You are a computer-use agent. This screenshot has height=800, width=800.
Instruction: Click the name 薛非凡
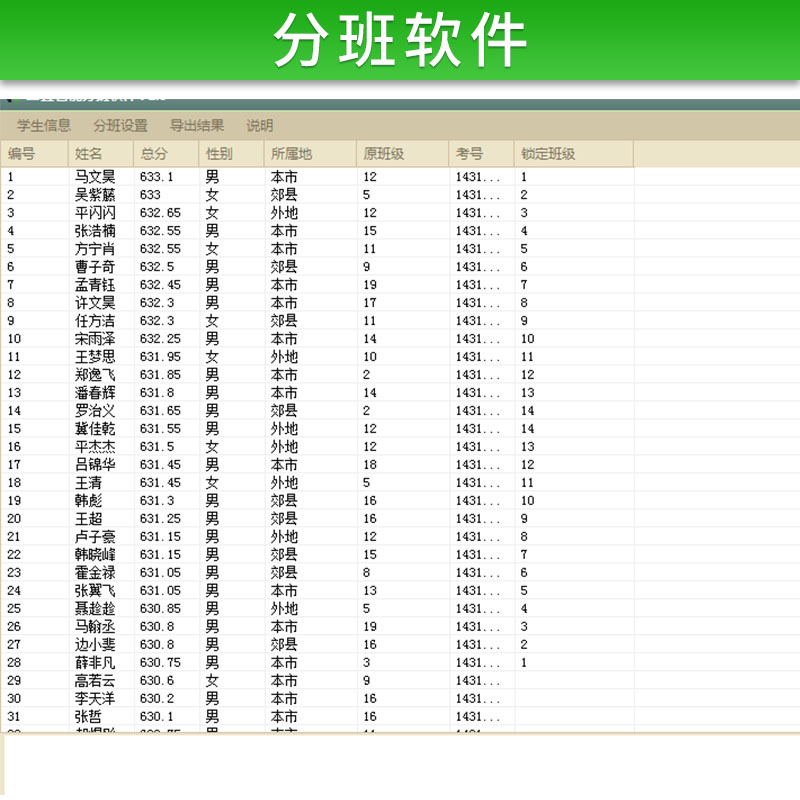(x=95, y=663)
